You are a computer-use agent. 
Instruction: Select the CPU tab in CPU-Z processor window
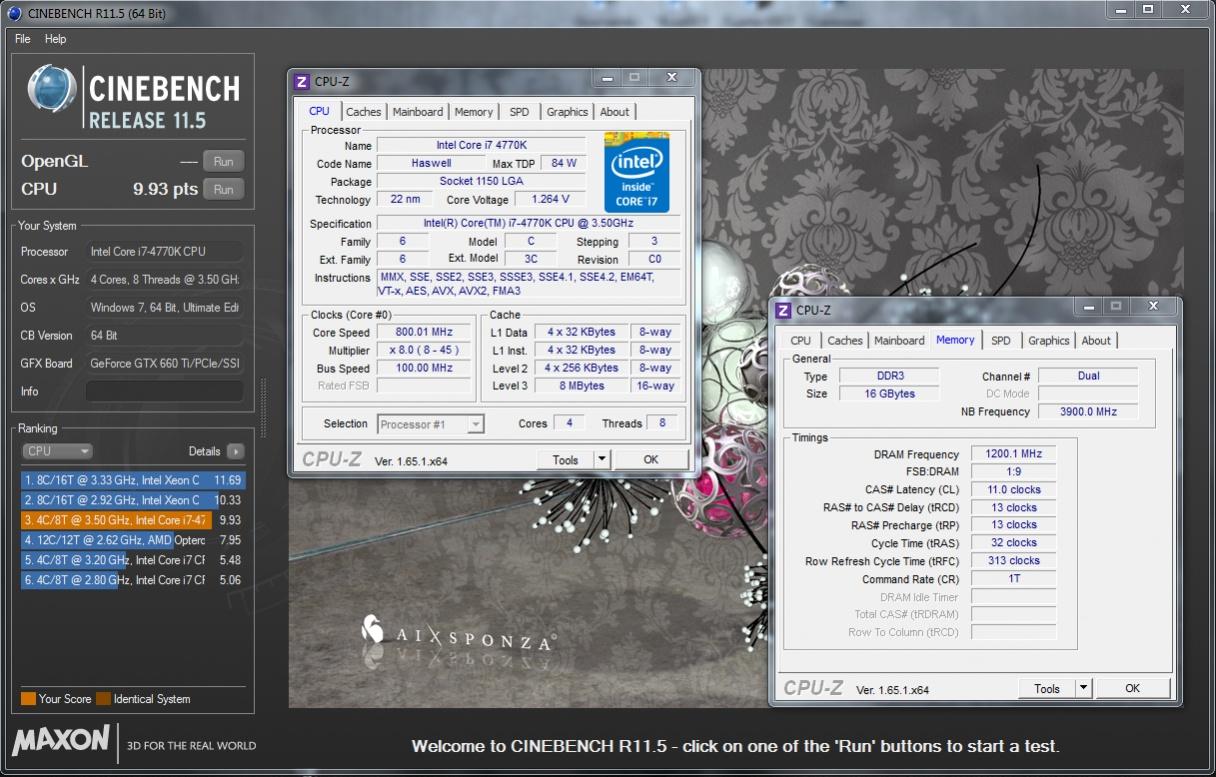click(319, 111)
